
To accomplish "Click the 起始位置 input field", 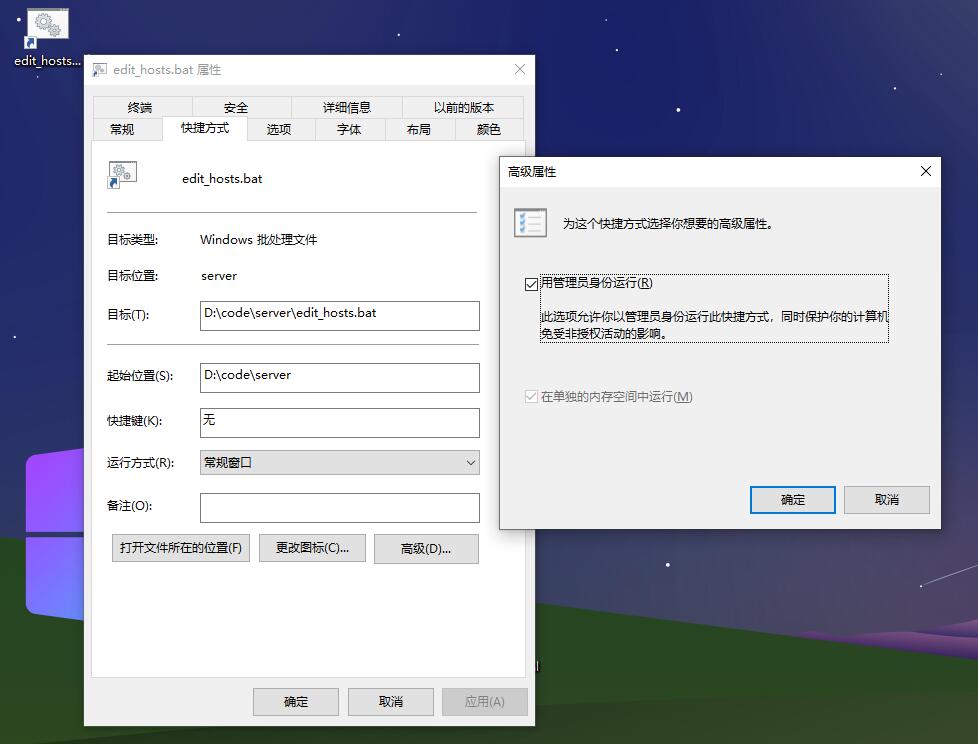I will click(340, 378).
